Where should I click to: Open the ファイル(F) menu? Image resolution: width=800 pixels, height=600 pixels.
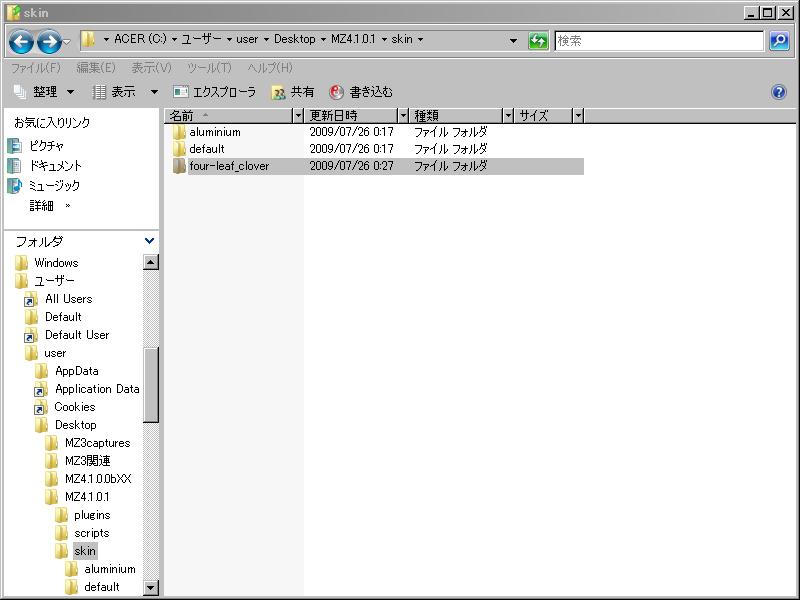click(35, 68)
